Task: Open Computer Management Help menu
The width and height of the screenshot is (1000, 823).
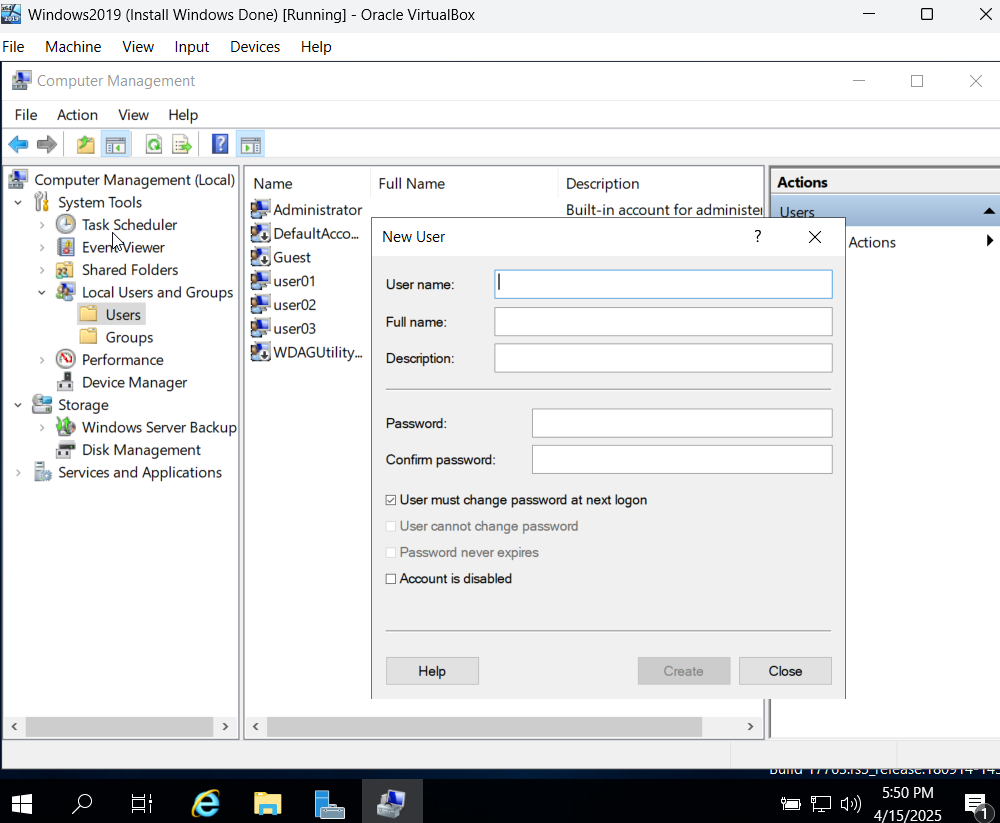Action: pos(183,115)
